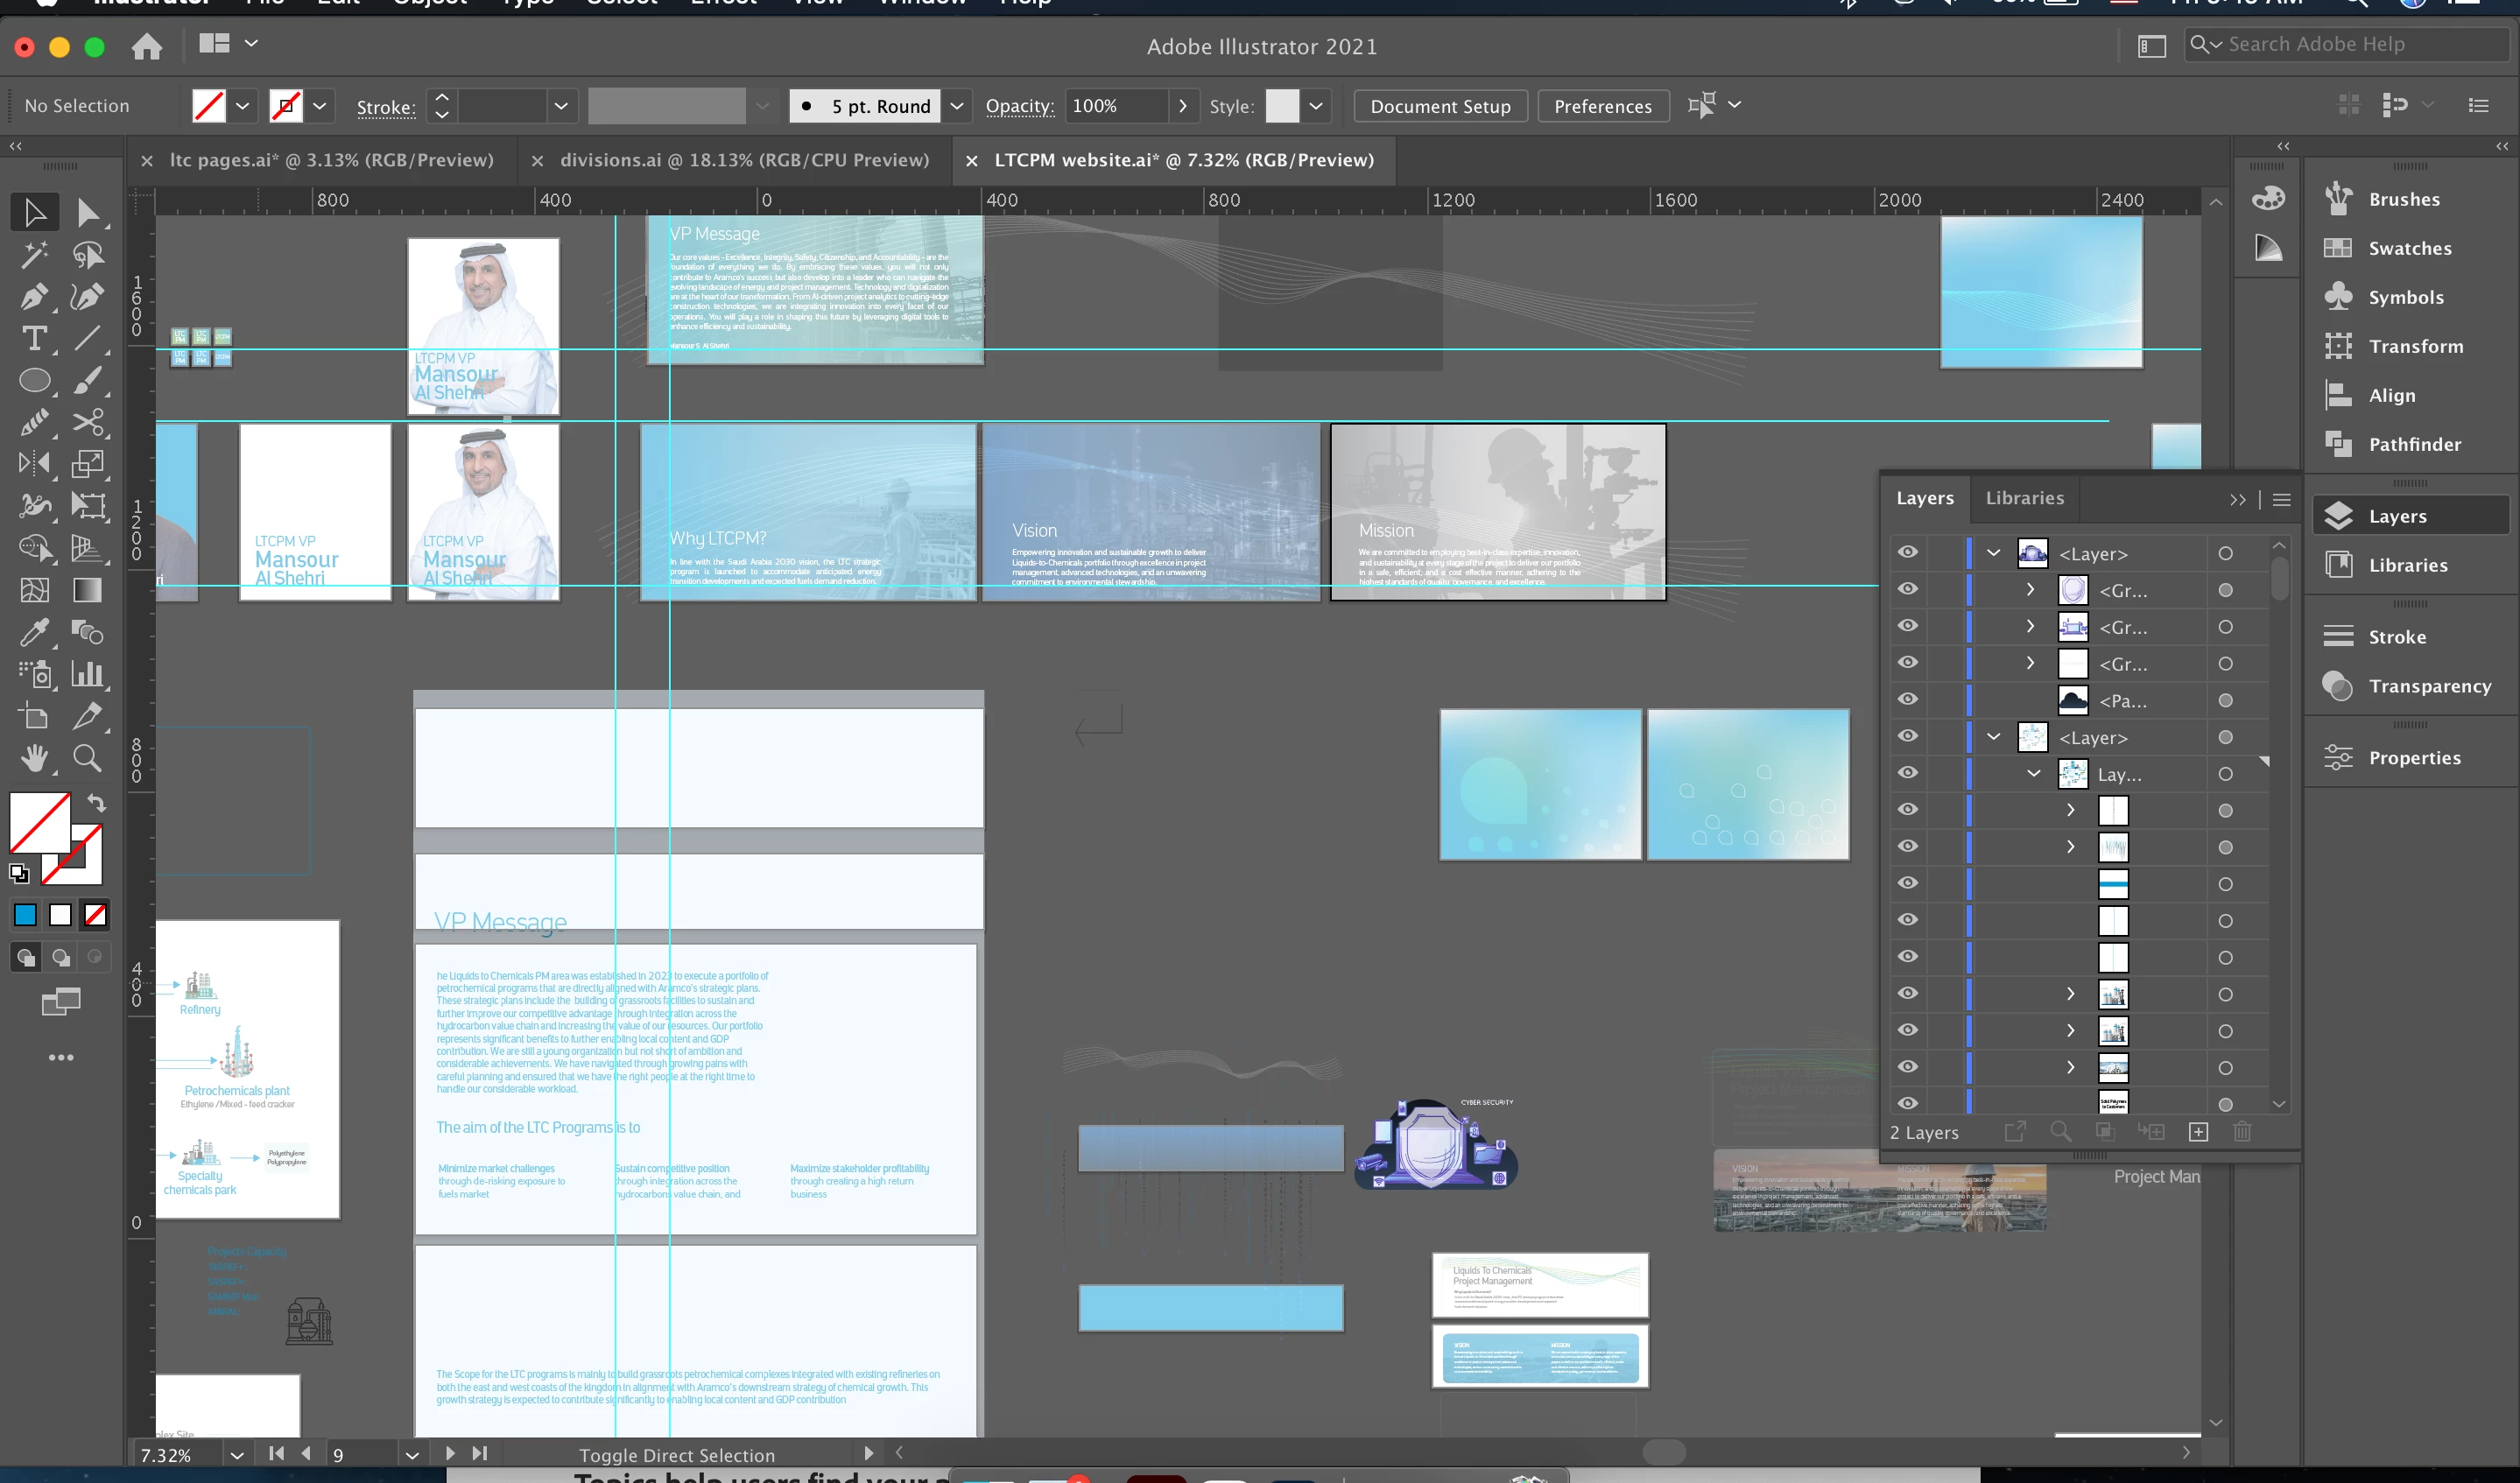The image size is (2520, 1483).
Task: Collapse the top <Layer> tree item
Action: (1993, 553)
